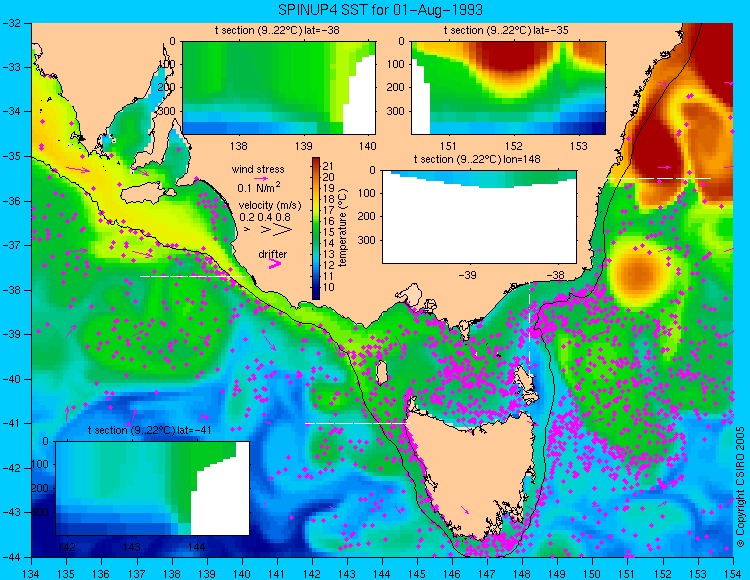Click the '147' longitude label on main axis
Image resolution: width=750 pixels, height=580 pixels.
pos(487,574)
